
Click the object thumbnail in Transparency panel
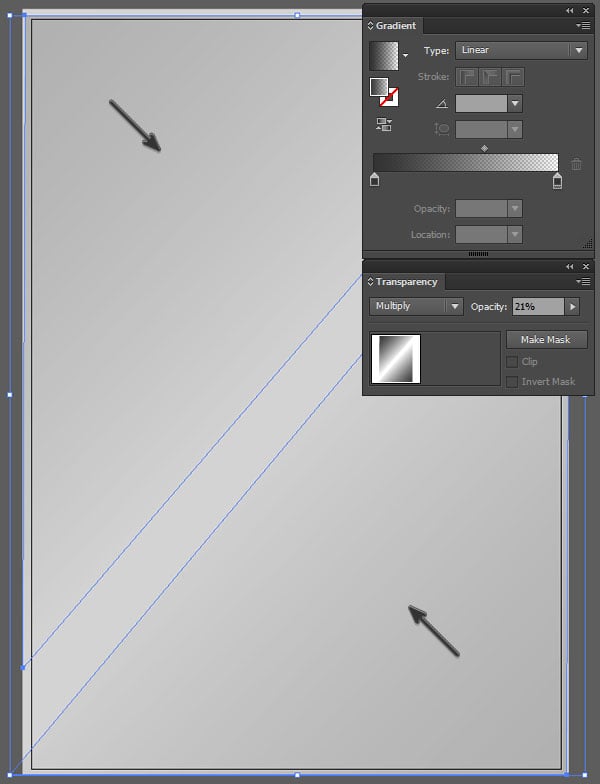pos(396,359)
